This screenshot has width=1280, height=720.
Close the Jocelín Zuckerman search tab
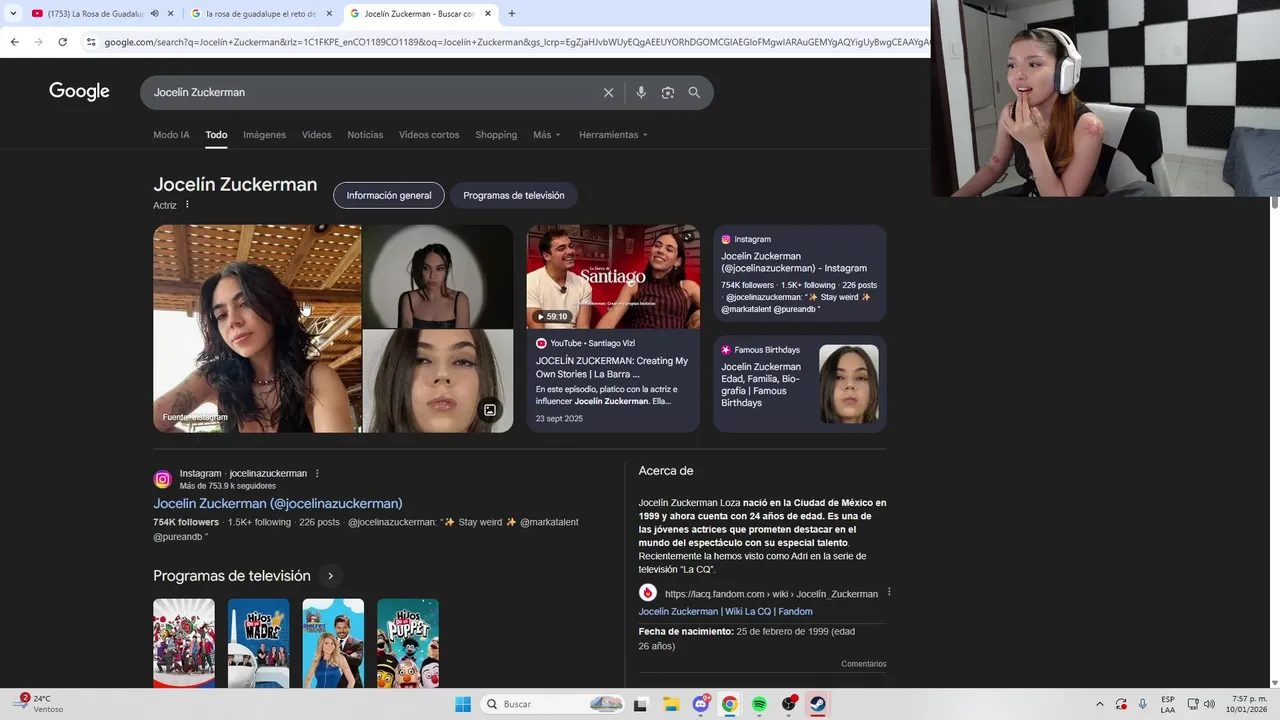[x=488, y=14]
